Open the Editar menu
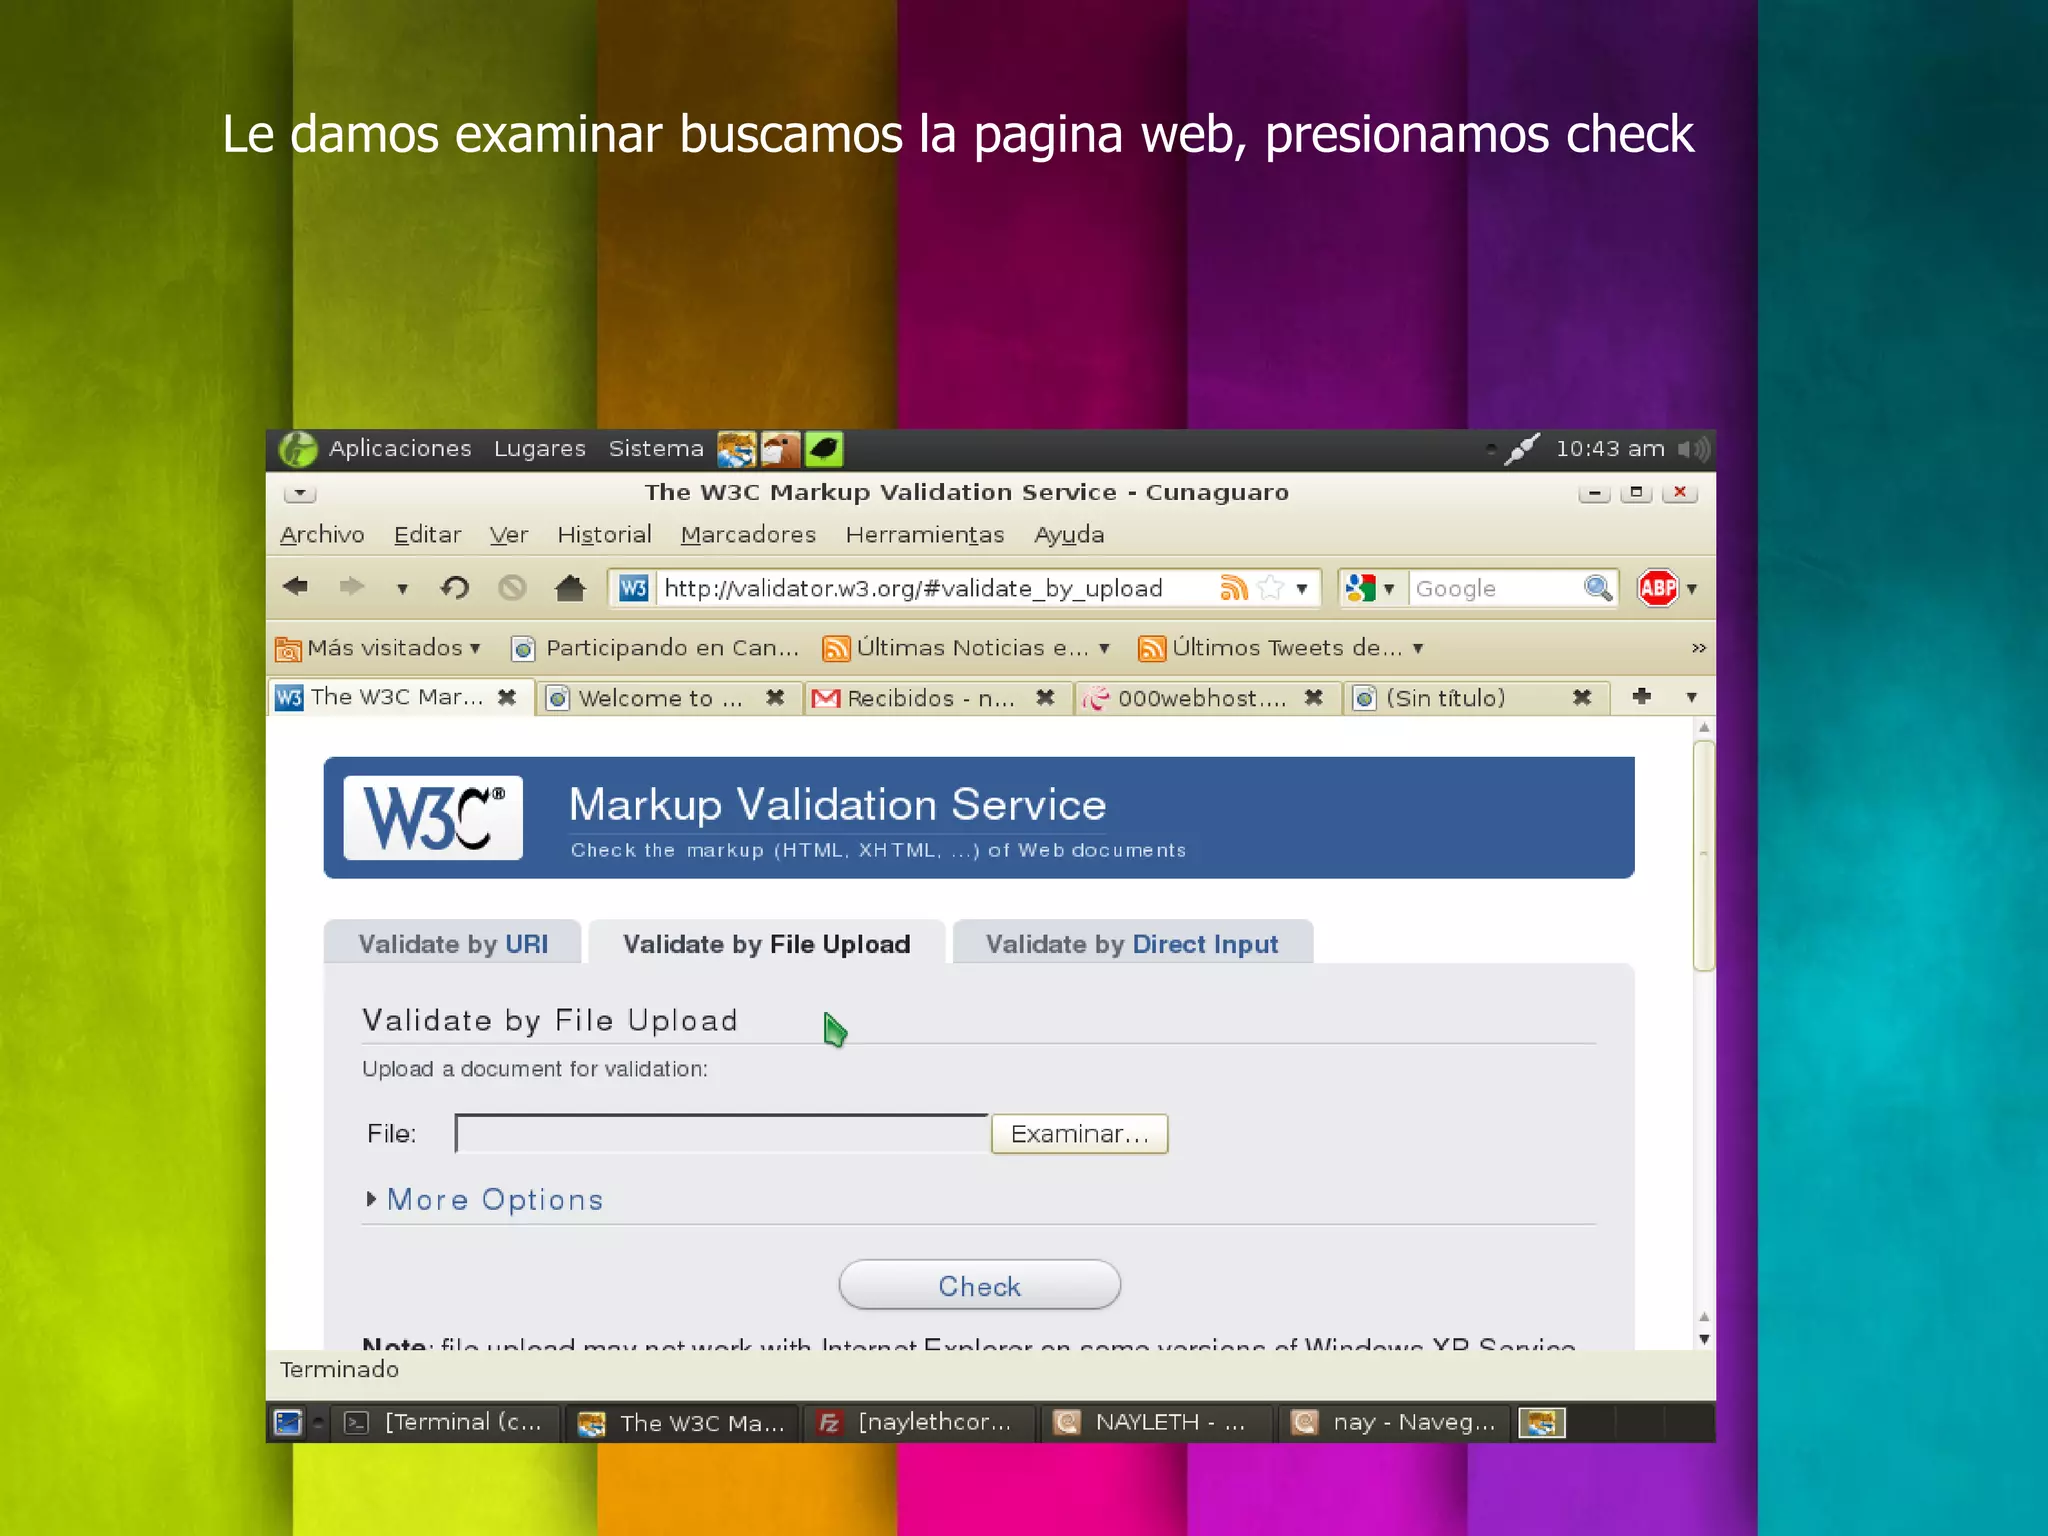The image size is (2048, 1536). point(427,535)
